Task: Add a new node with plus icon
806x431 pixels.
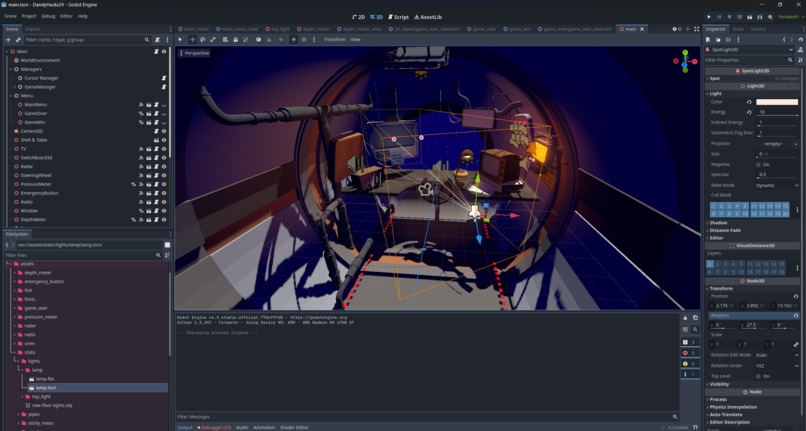Action: [8, 40]
